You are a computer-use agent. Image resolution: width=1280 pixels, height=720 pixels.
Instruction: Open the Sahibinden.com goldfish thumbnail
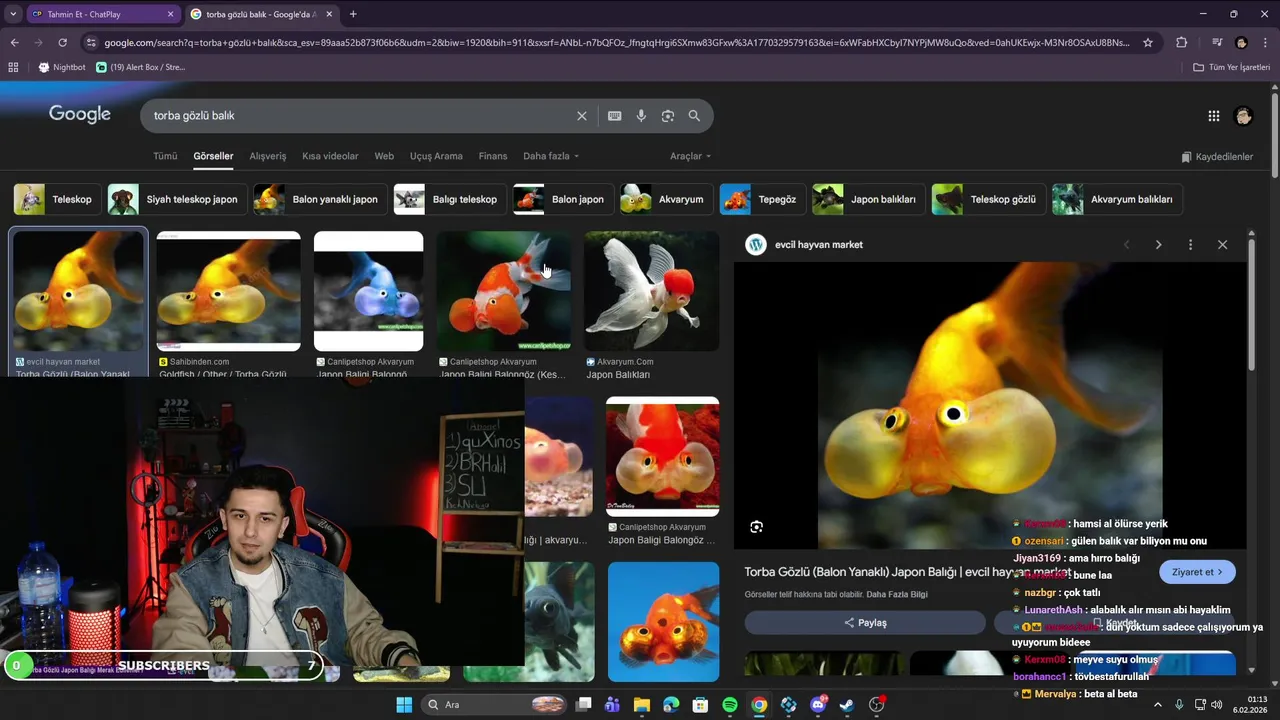(x=228, y=291)
